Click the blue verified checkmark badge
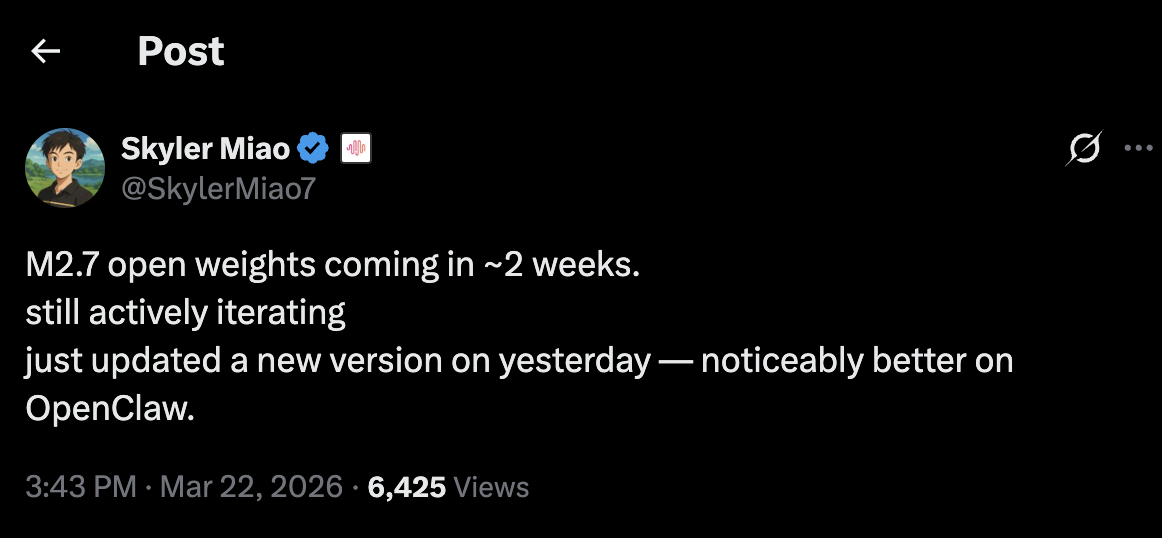 [x=313, y=149]
